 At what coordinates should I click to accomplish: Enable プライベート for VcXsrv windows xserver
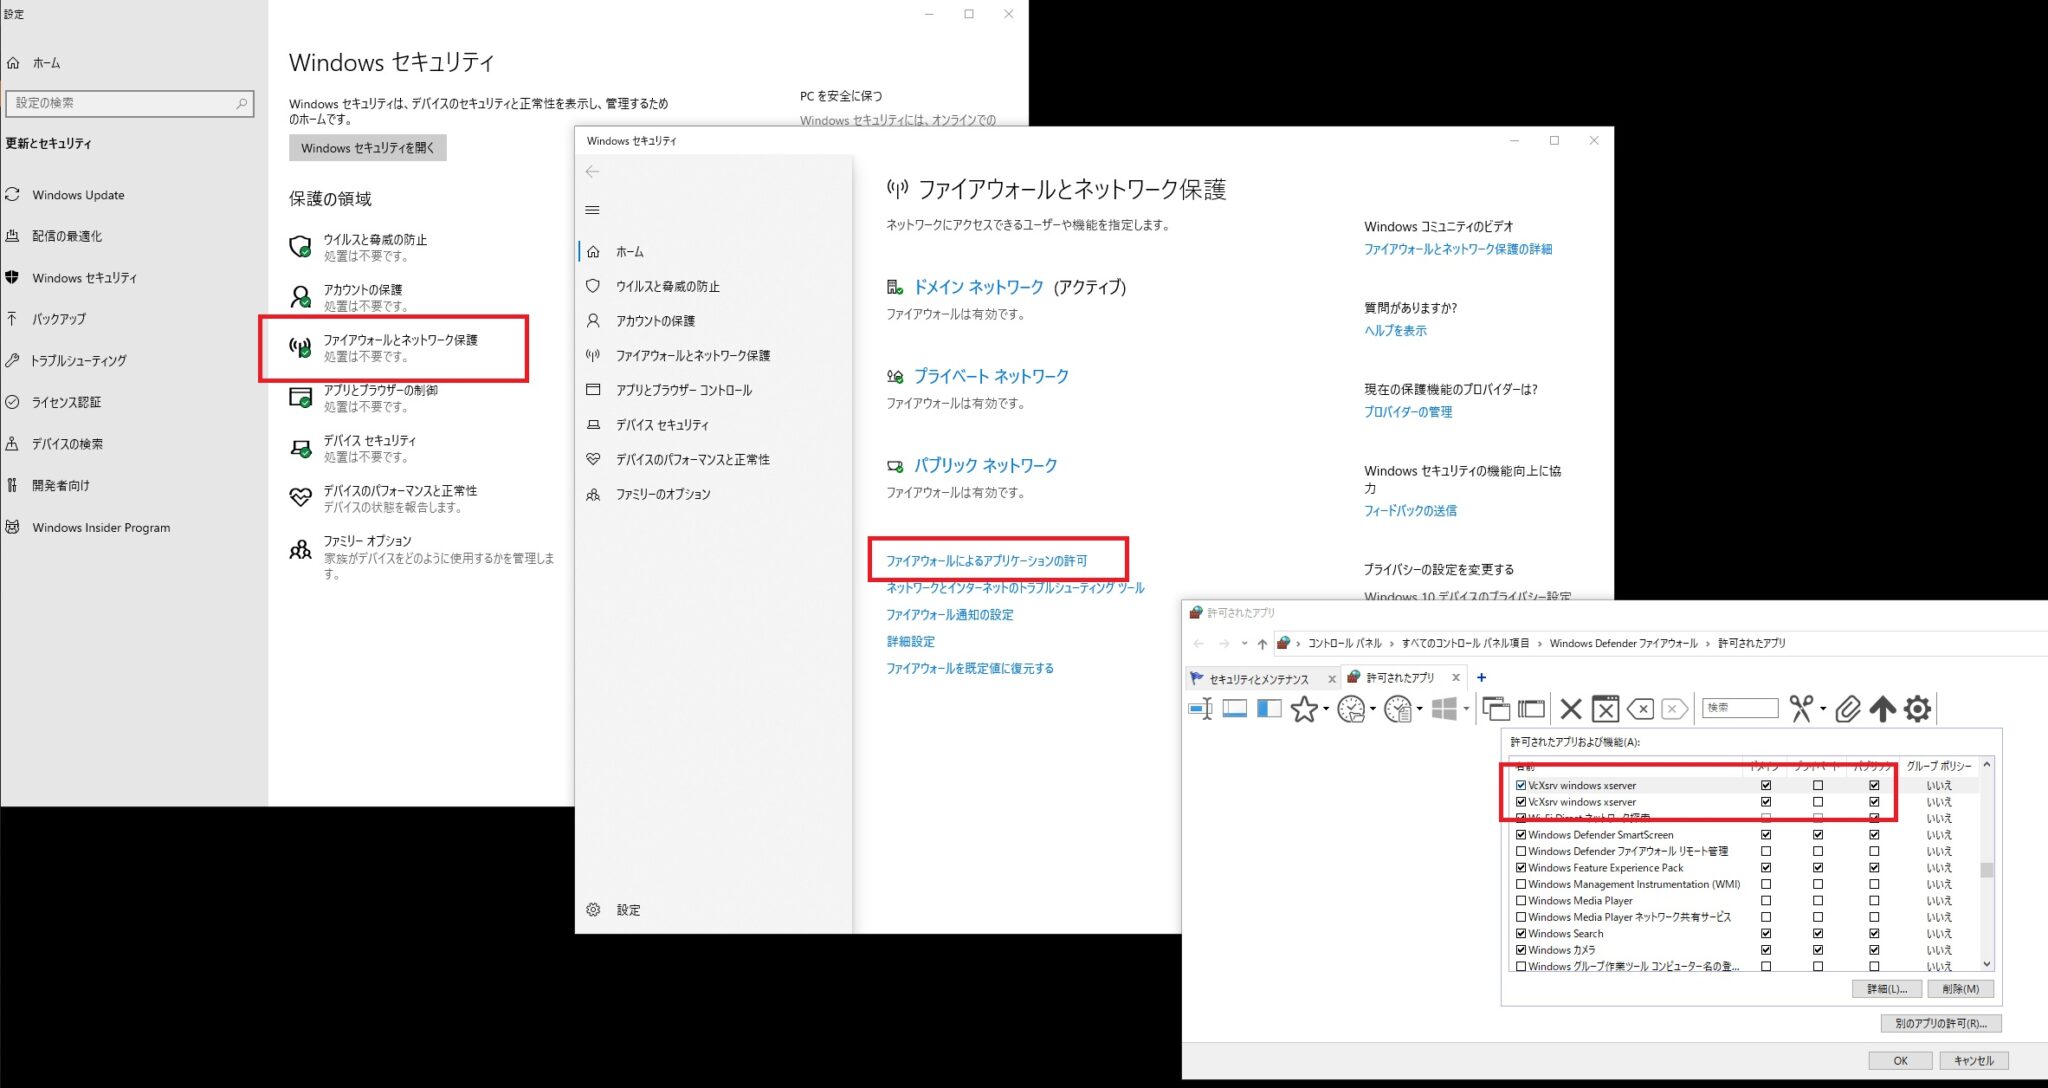pyautogui.click(x=1819, y=785)
